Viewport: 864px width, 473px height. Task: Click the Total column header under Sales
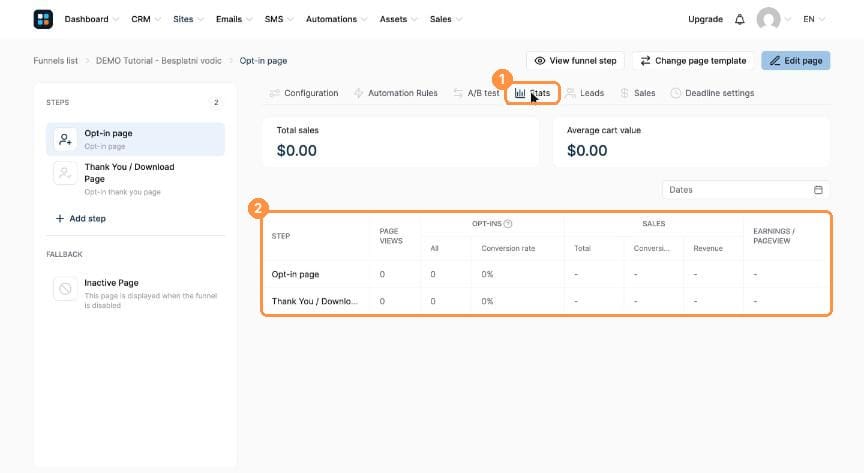coord(582,249)
